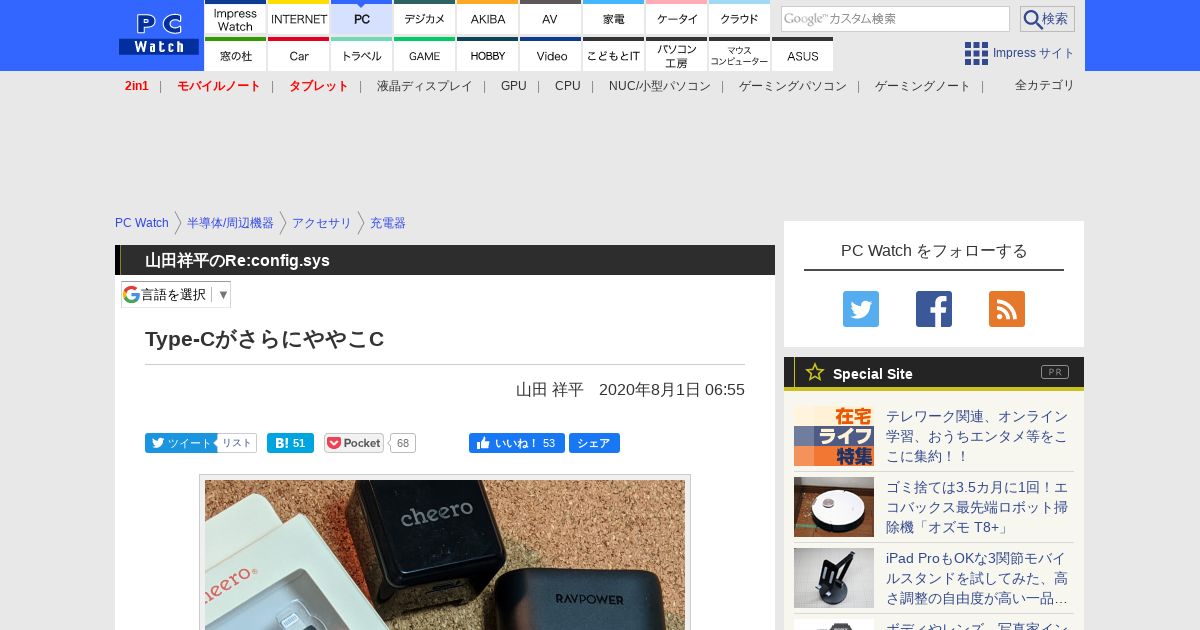Click the Twitter リスト button
Image resolution: width=1200 pixels, height=630 pixels.
237,443
